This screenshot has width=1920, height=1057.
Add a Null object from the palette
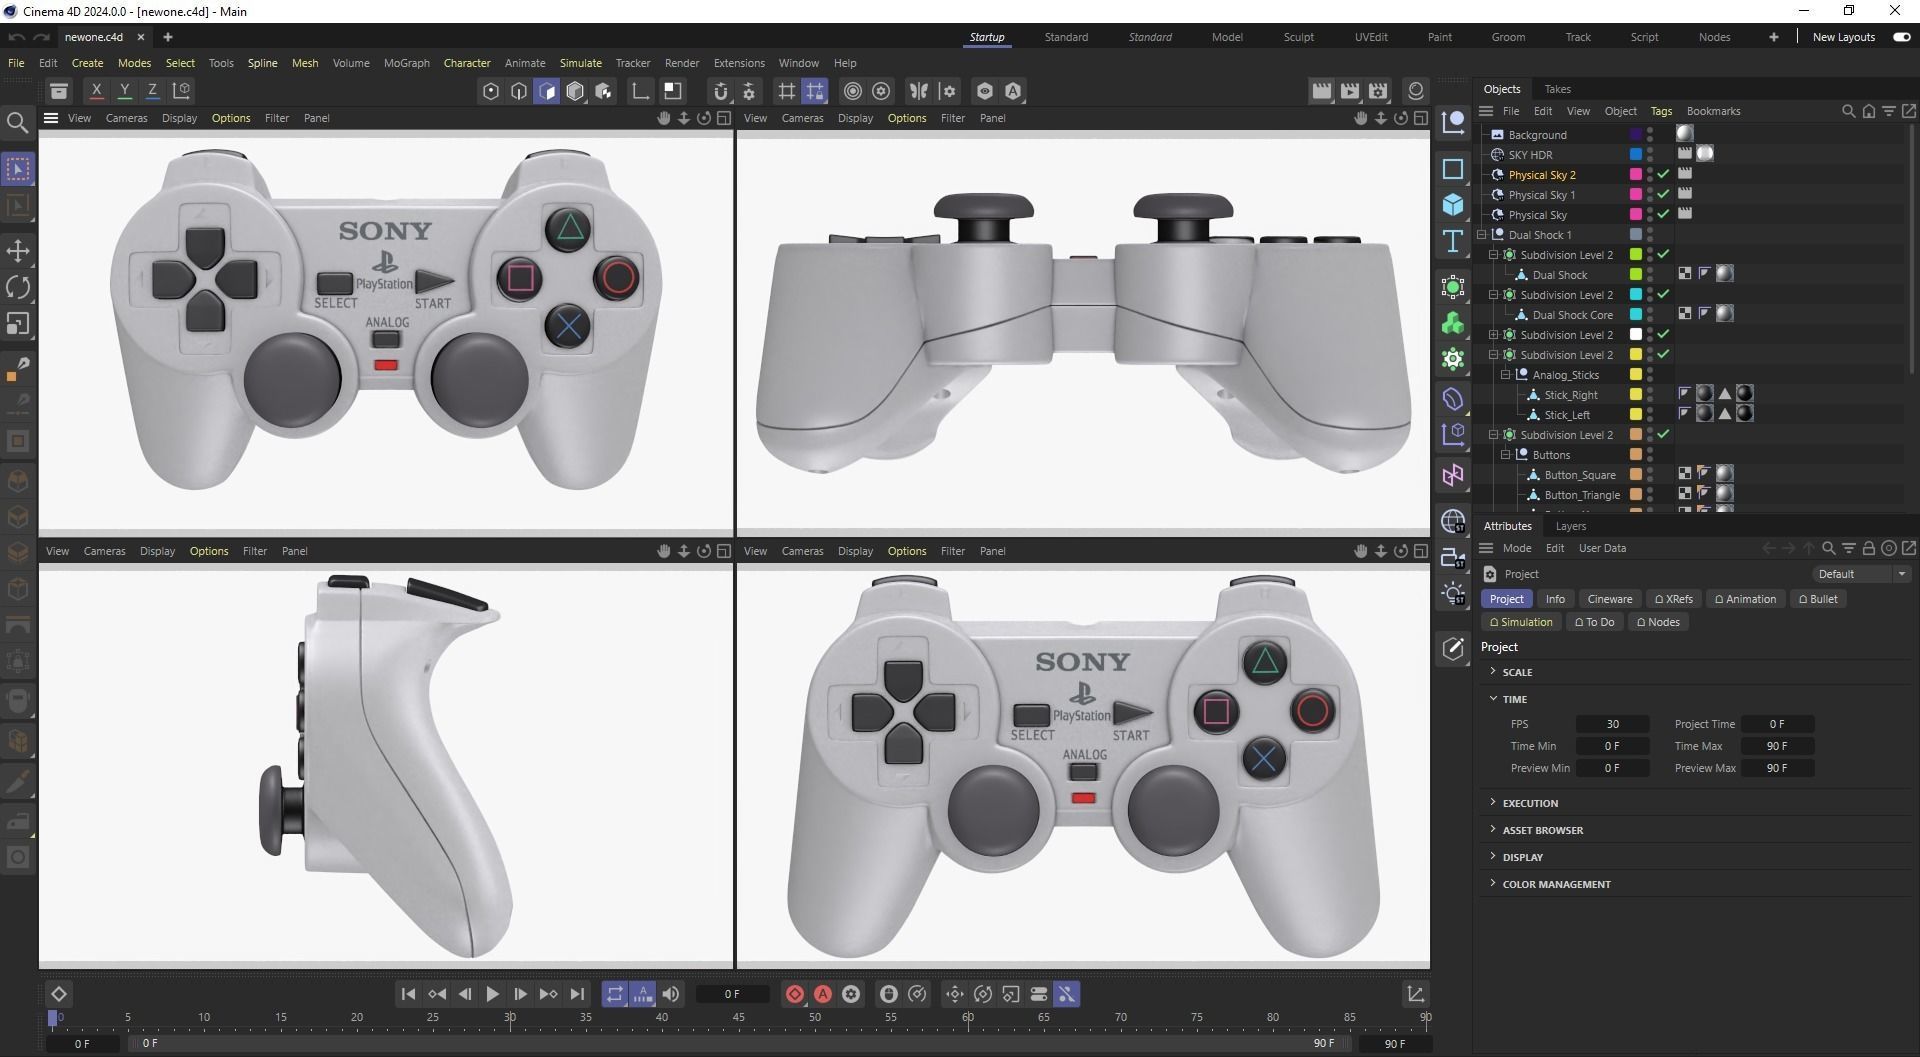(x=1453, y=123)
